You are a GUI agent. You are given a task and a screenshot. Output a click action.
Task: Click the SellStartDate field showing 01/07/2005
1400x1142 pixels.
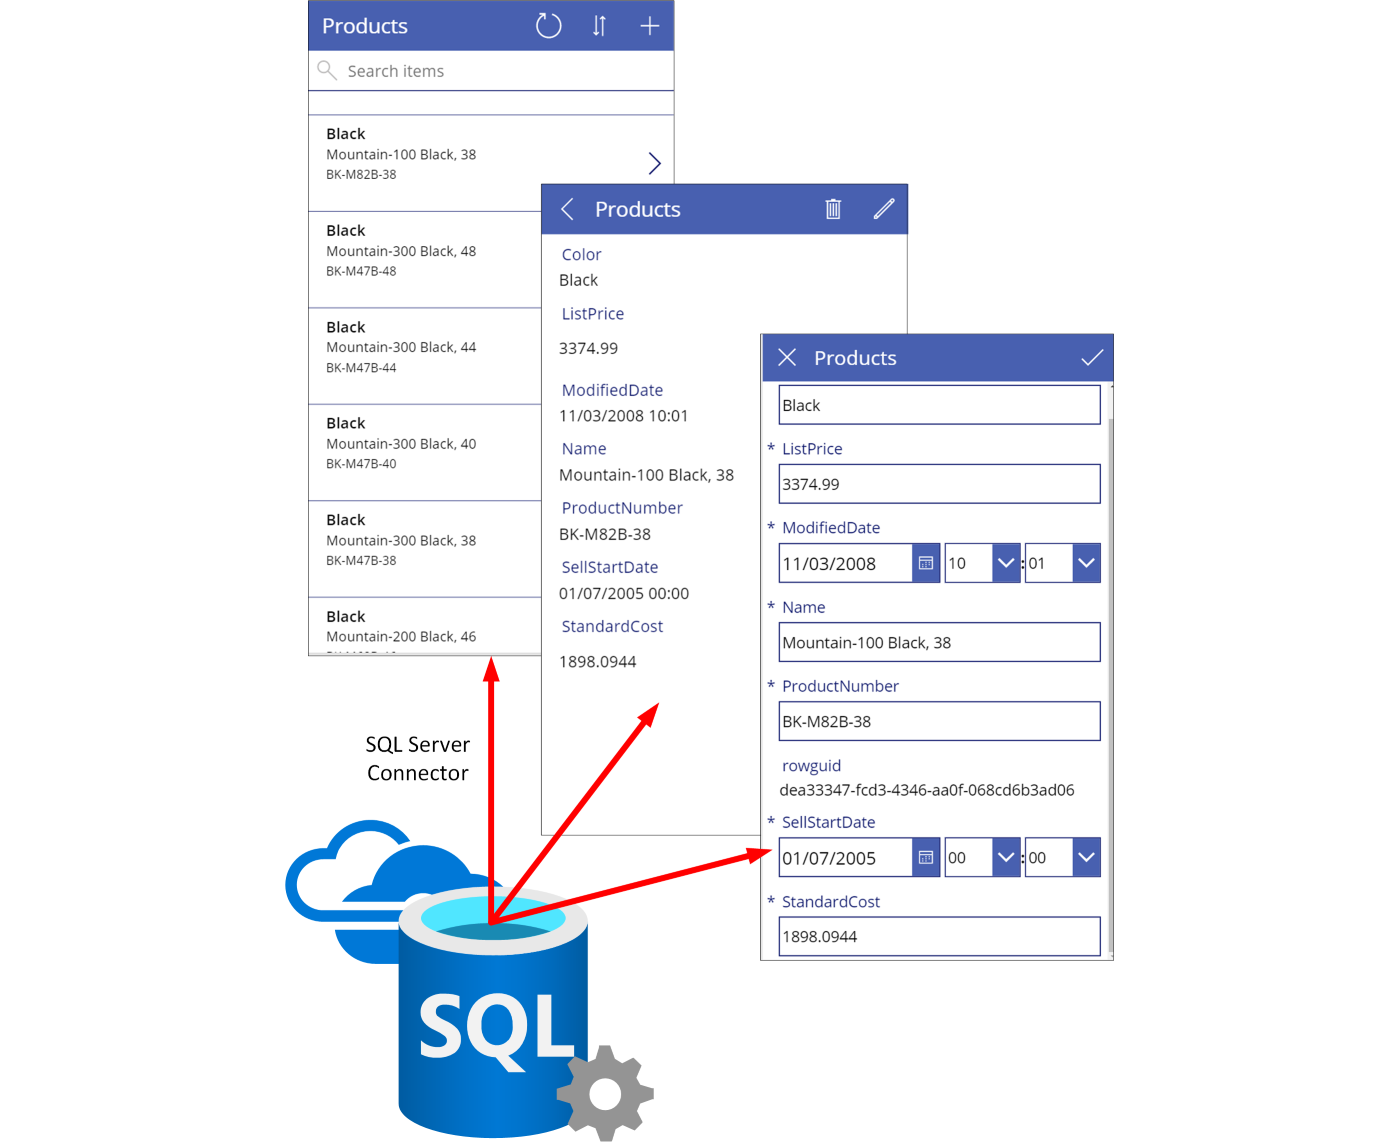click(846, 857)
